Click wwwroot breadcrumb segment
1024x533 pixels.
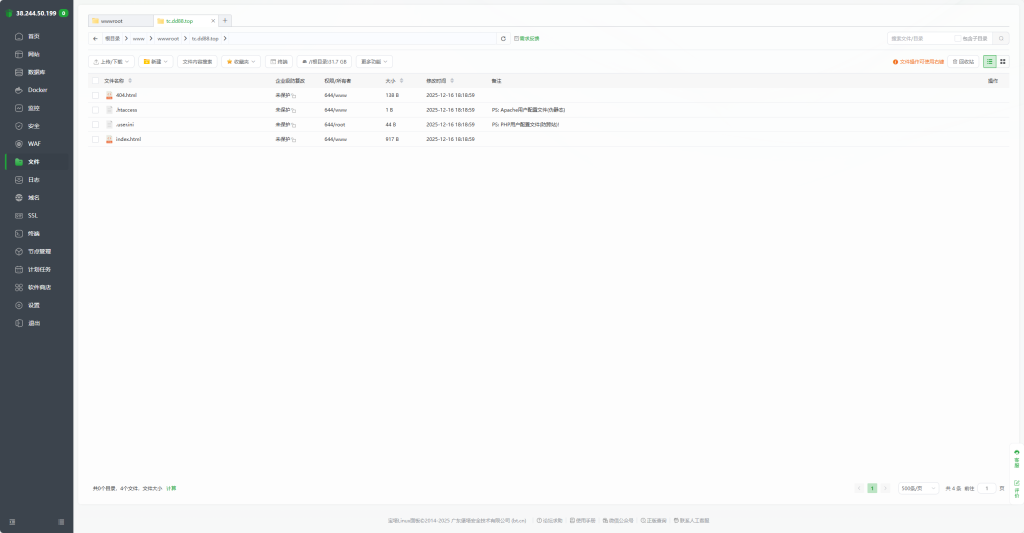click(x=168, y=39)
